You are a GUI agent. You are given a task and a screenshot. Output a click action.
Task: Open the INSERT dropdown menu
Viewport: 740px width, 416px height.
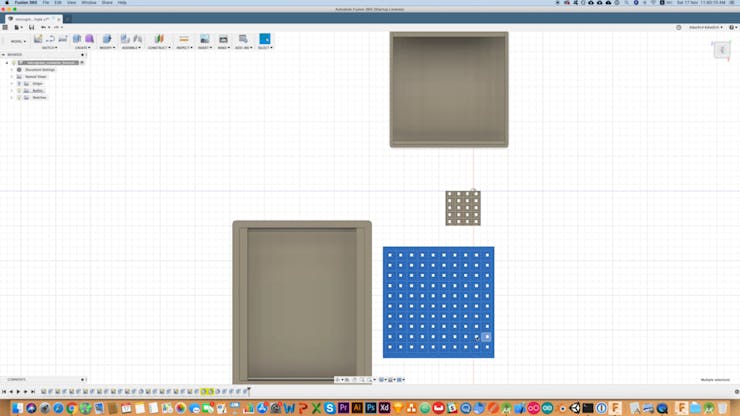(x=204, y=48)
